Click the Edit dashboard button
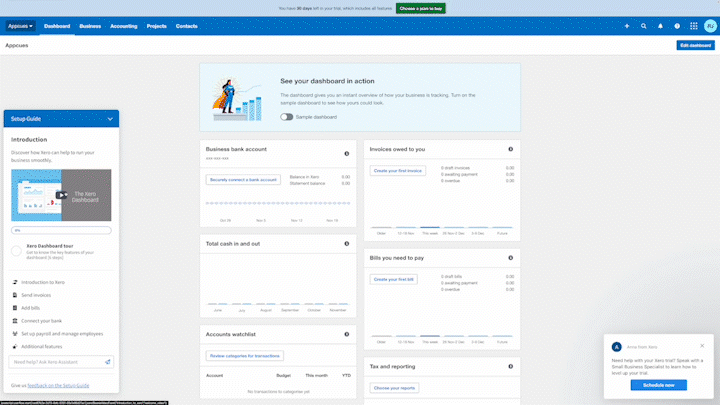This screenshot has width=720, height=405. click(x=695, y=45)
